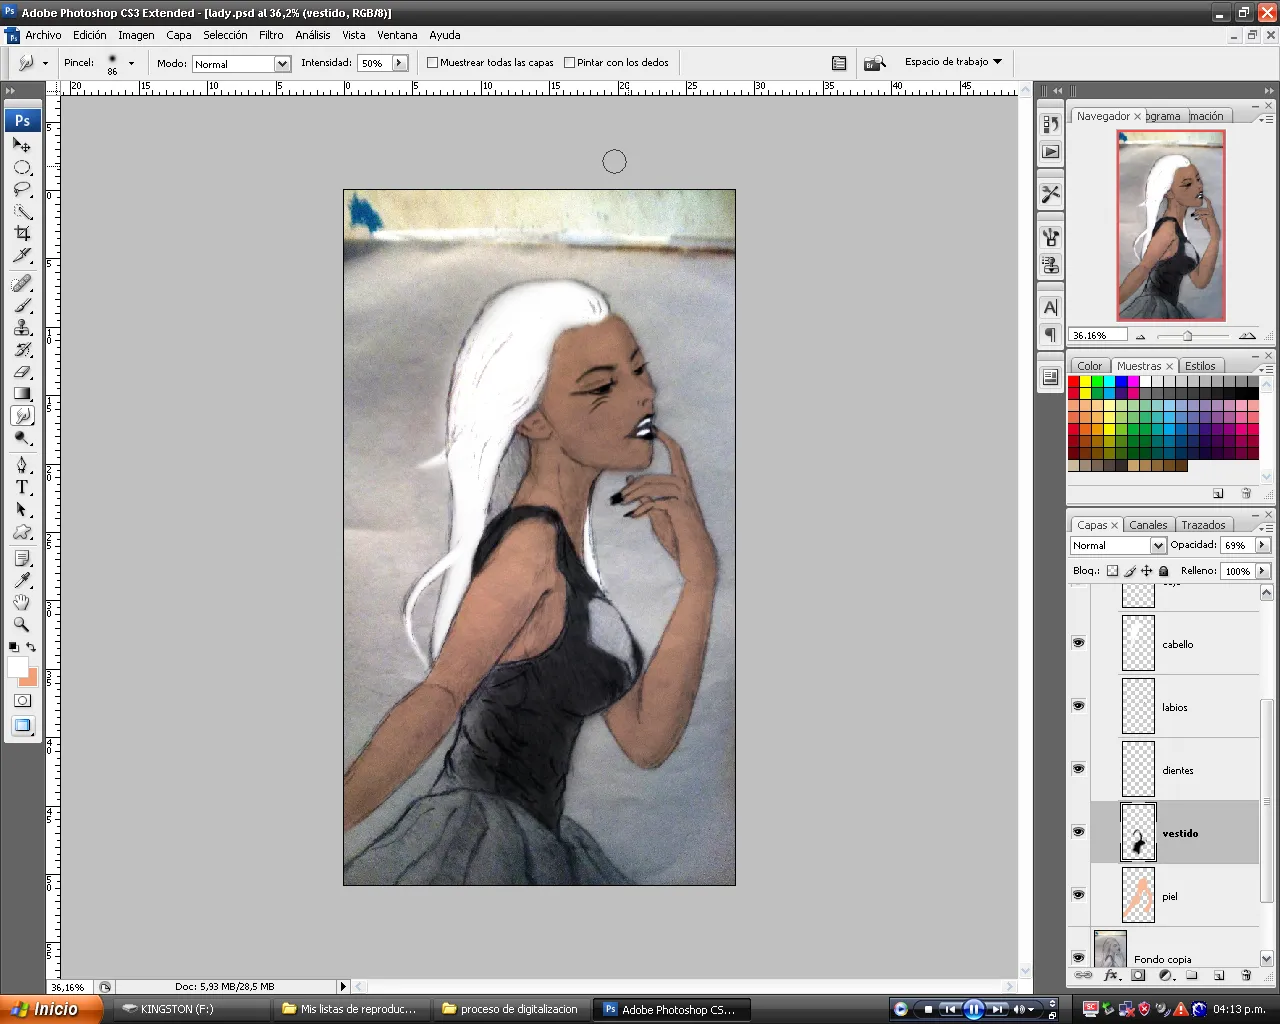Viewport: 1280px width, 1024px height.
Task: Open the tool preset picker arrow
Action: point(45,63)
